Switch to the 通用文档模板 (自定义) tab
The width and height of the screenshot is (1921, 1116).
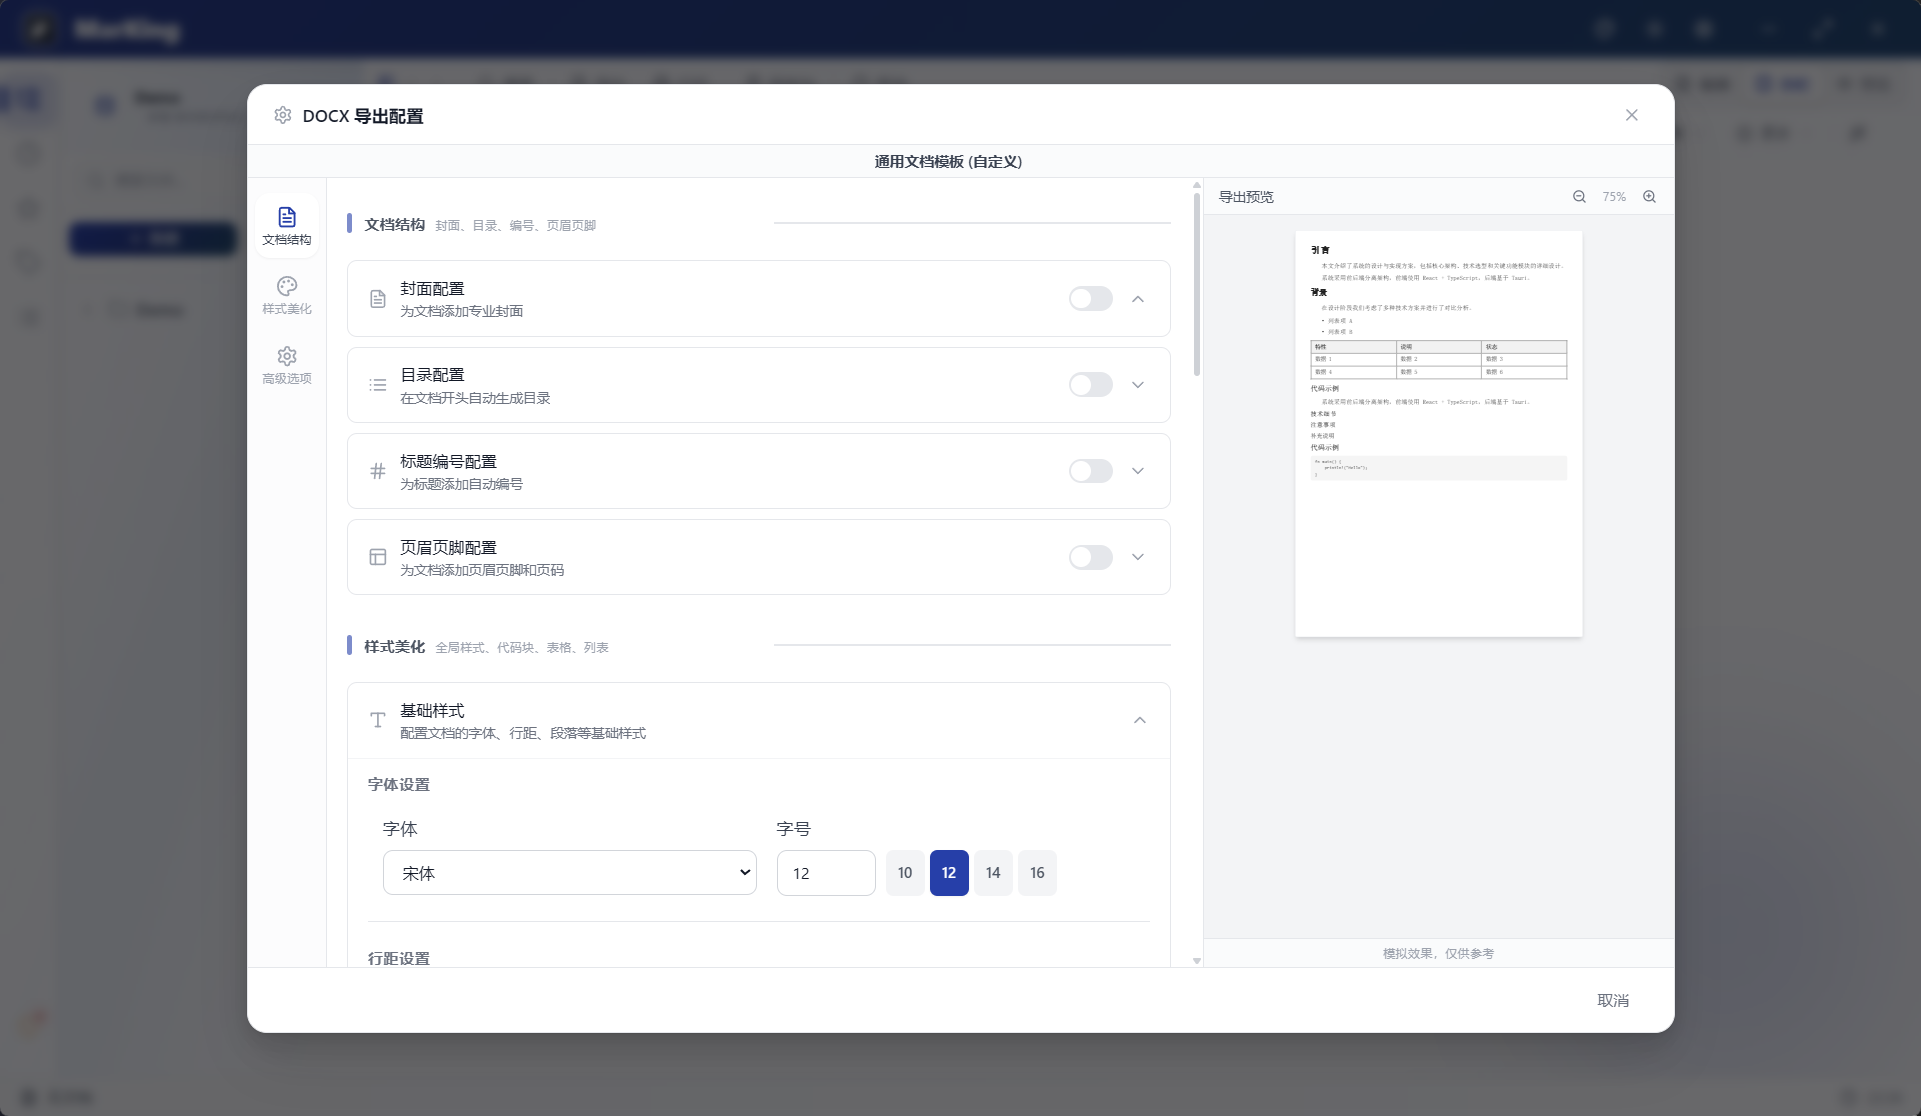tap(946, 161)
